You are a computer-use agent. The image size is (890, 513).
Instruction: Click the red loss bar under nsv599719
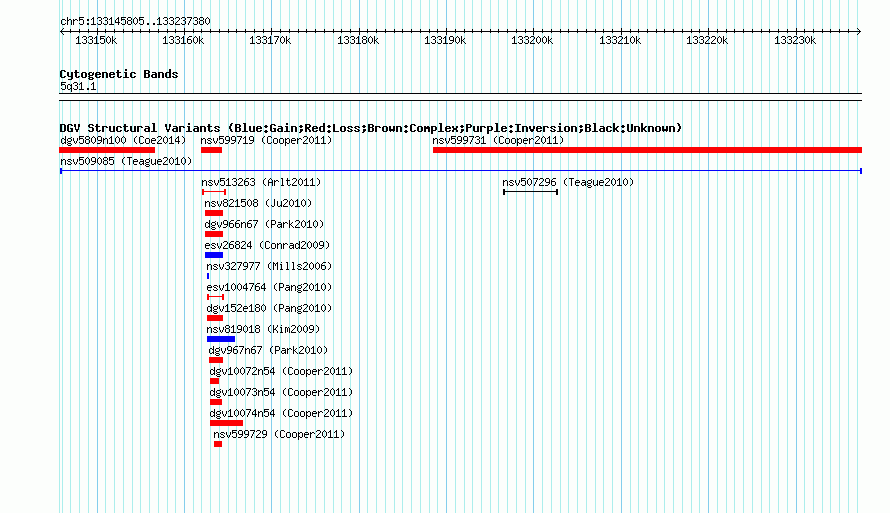tap(211, 150)
